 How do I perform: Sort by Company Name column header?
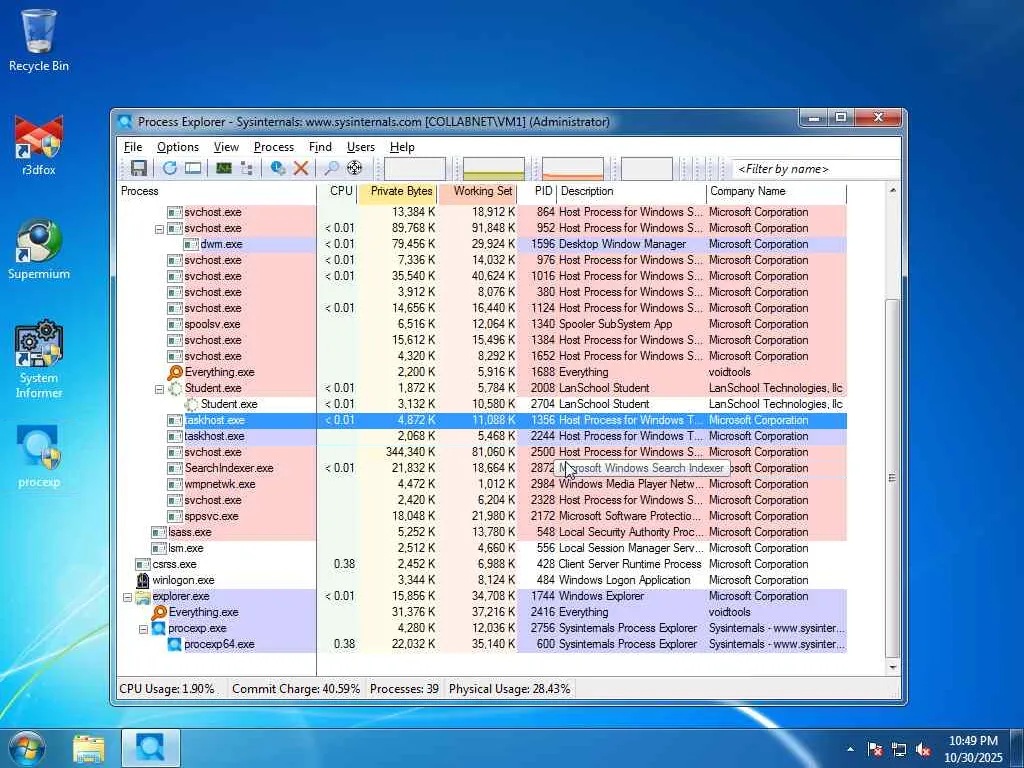(x=776, y=191)
